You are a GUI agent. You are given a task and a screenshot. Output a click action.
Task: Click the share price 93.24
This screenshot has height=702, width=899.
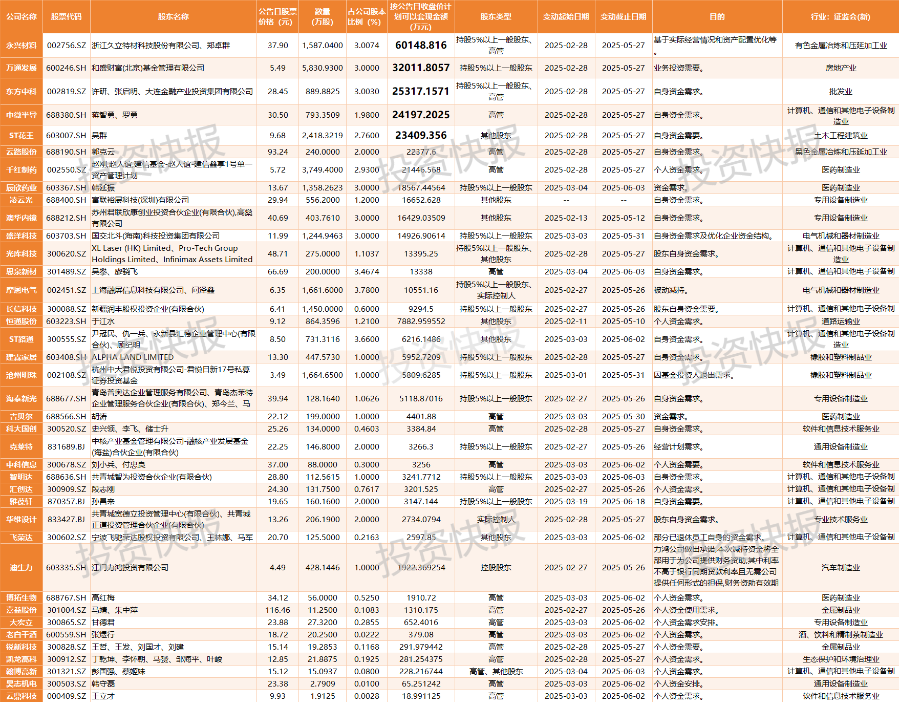point(278,152)
